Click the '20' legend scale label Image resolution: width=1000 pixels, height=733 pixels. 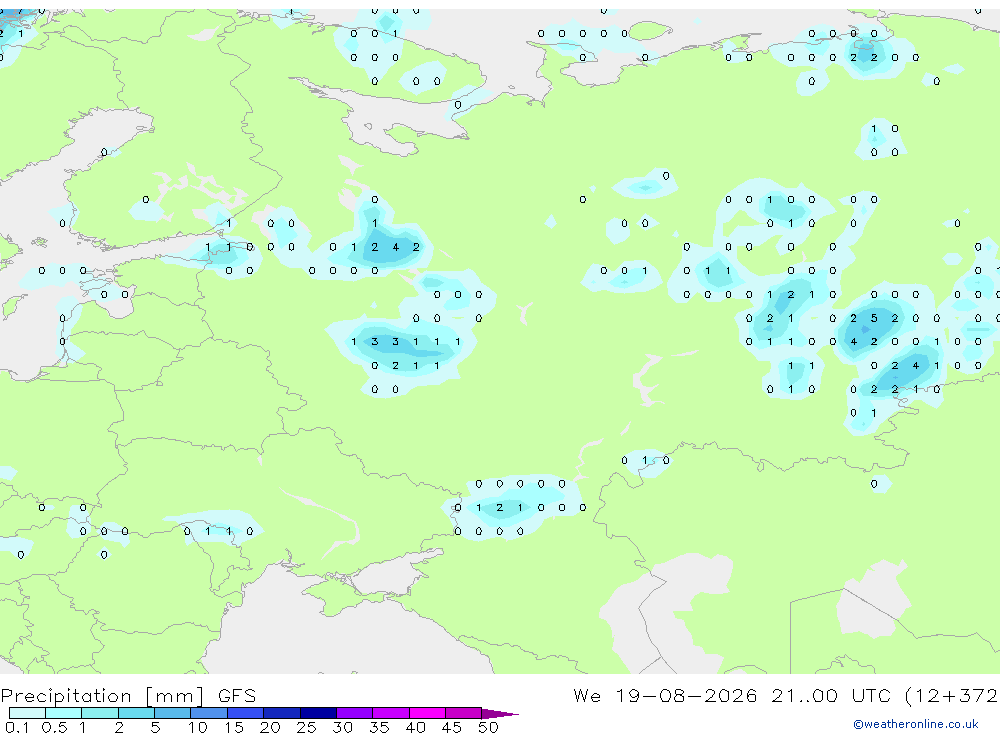[270, 727]
